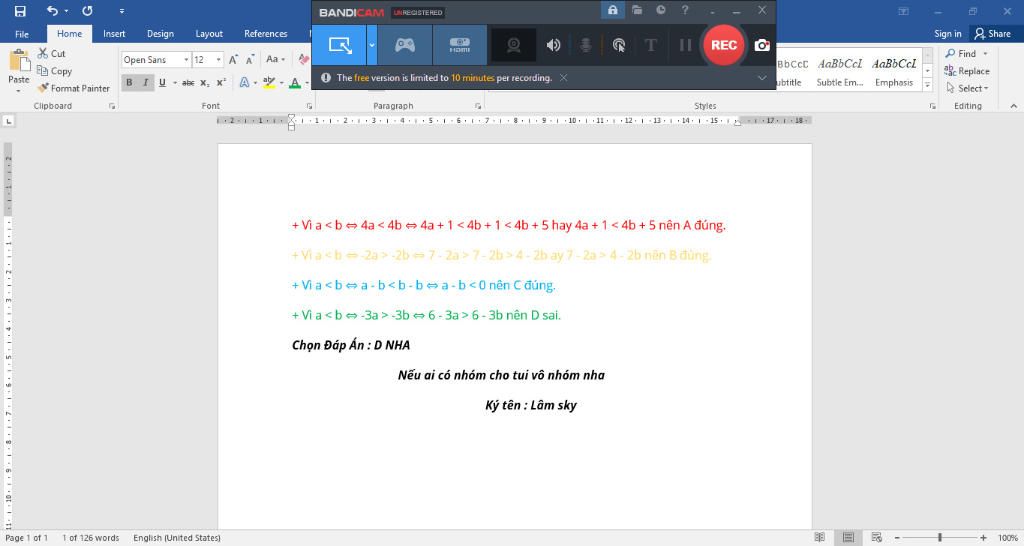The height and width of the screenshot is (546, 1024).
Task: Toggle Bandicam speaker sound
Action: 553,45
